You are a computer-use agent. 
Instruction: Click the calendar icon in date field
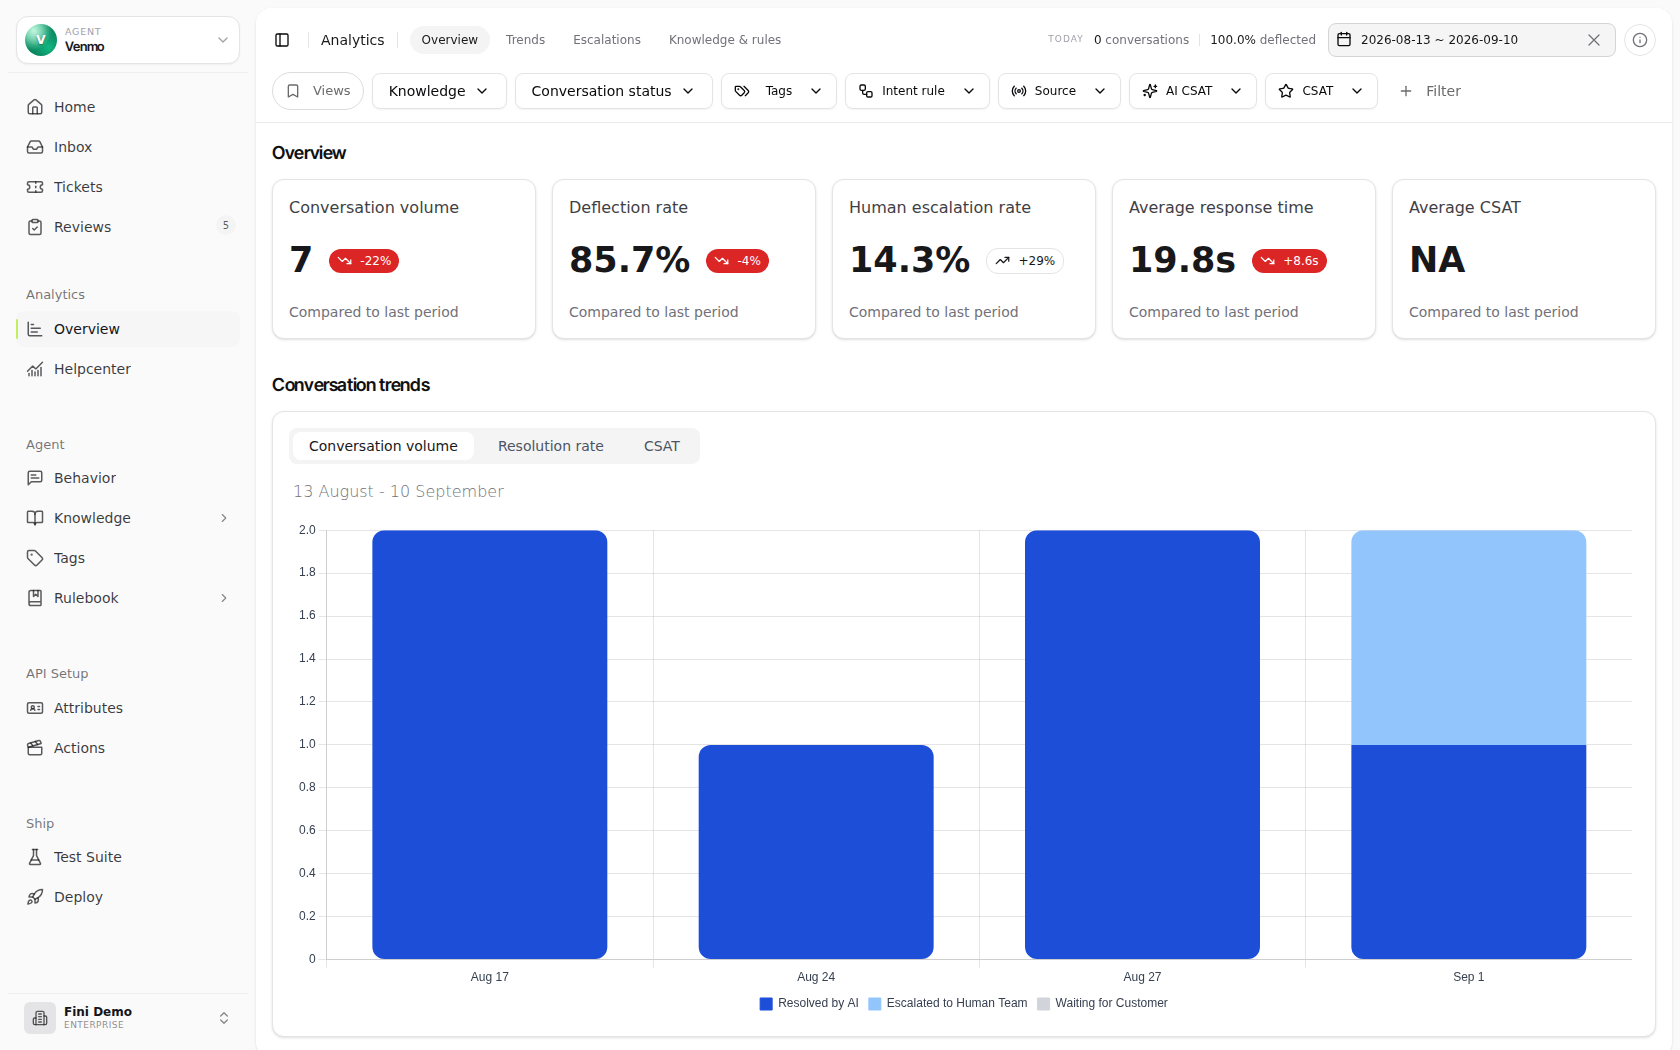pyautogui.click(x=1345, y=40)
